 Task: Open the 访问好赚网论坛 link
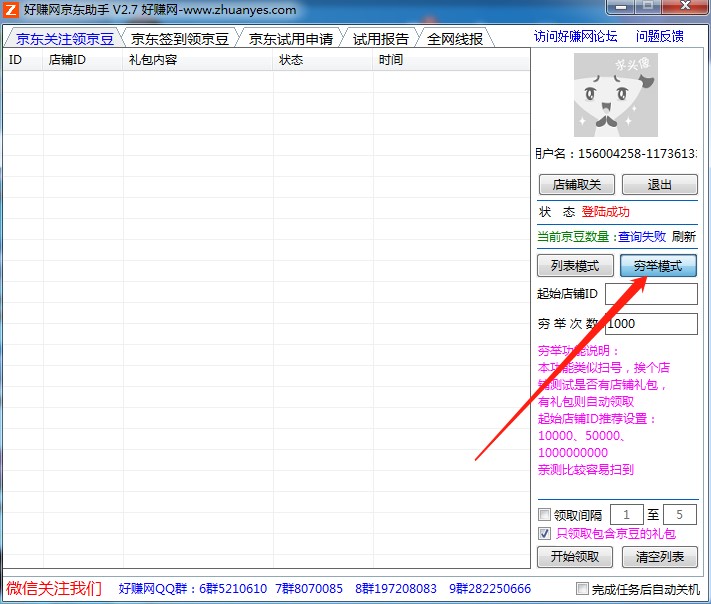click(575, 36)
